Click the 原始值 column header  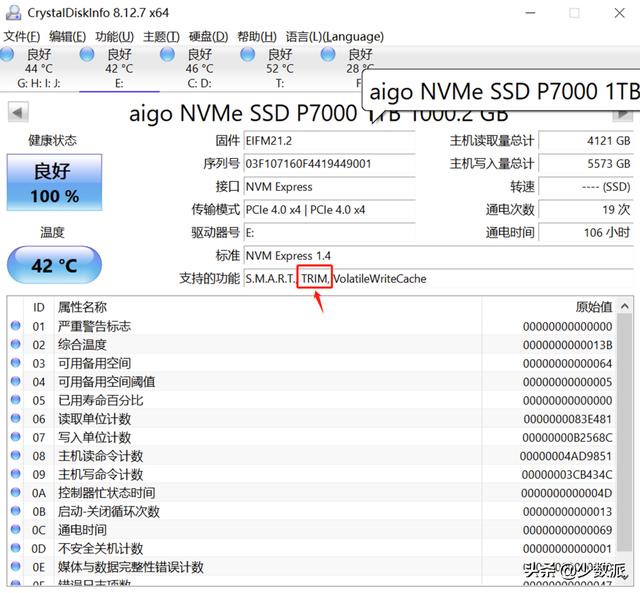pyautogui.click(x=549, y=307)
